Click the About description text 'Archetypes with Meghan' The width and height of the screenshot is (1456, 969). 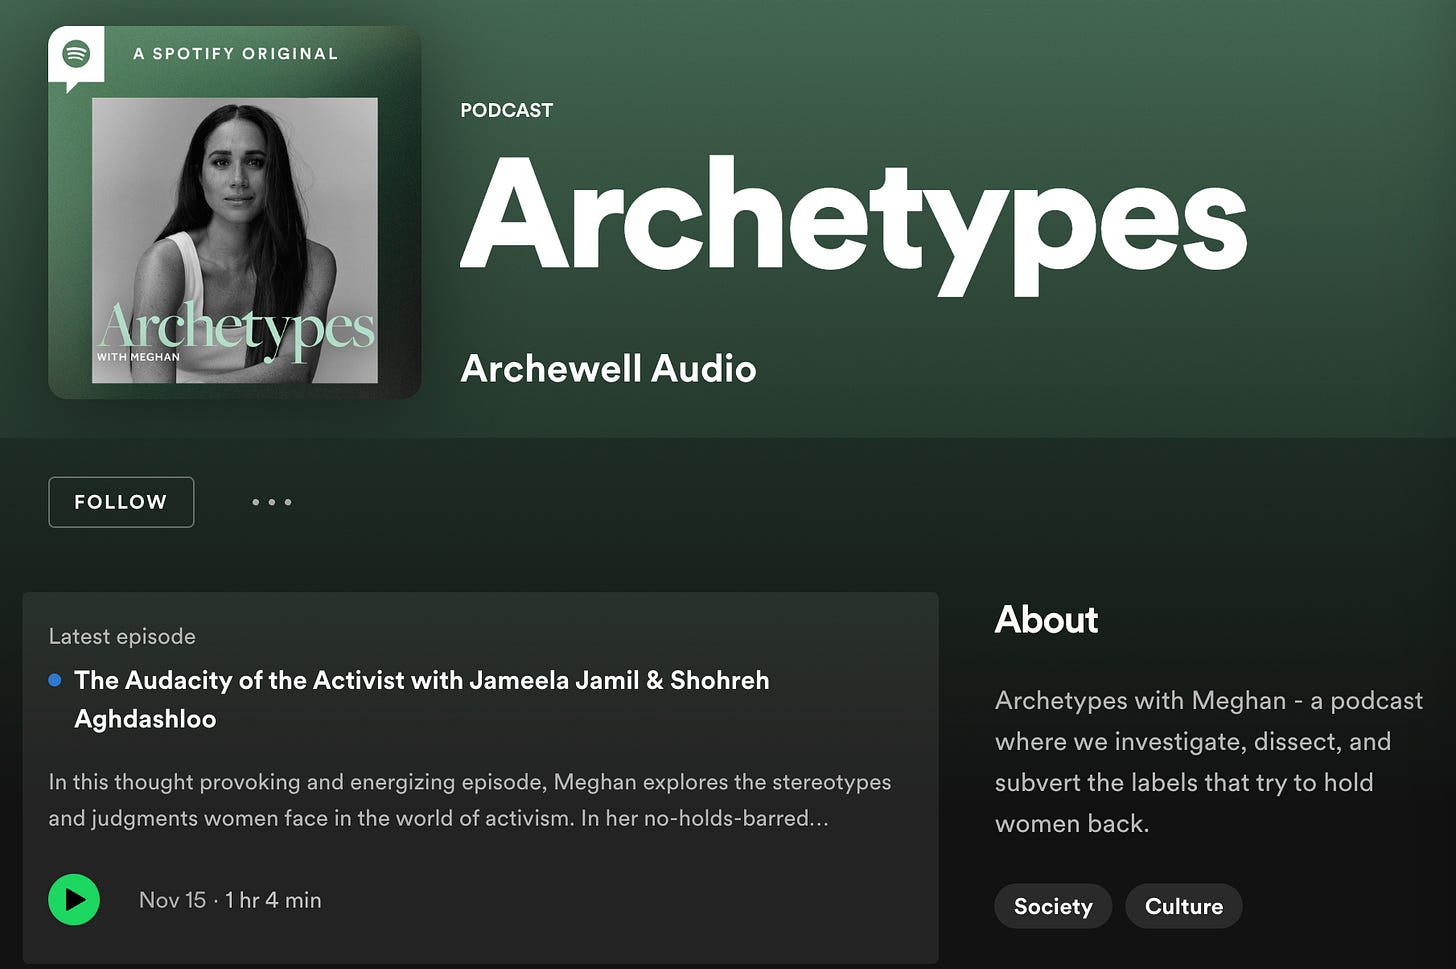pyautogui.click(x=1208, y=762)
